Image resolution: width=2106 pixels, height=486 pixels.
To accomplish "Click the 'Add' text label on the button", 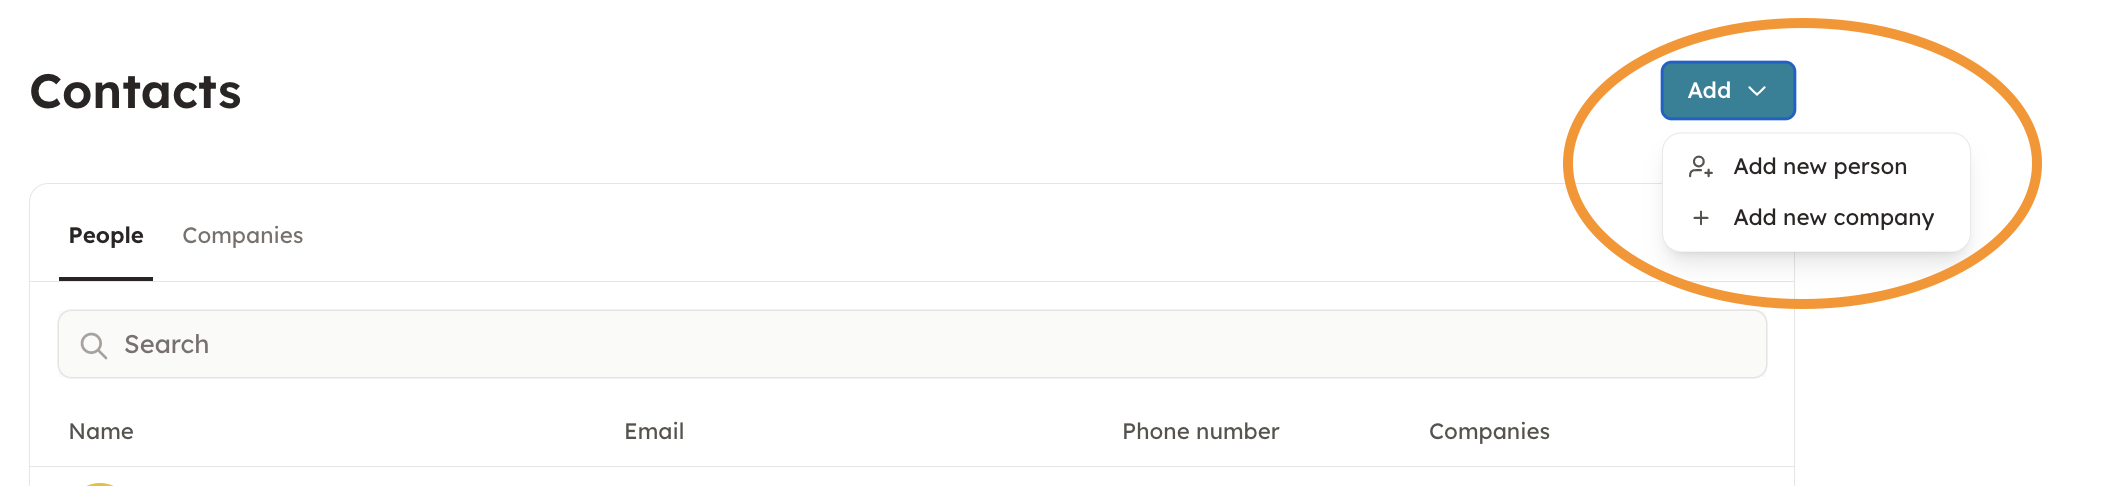I will coord(1709,91).
